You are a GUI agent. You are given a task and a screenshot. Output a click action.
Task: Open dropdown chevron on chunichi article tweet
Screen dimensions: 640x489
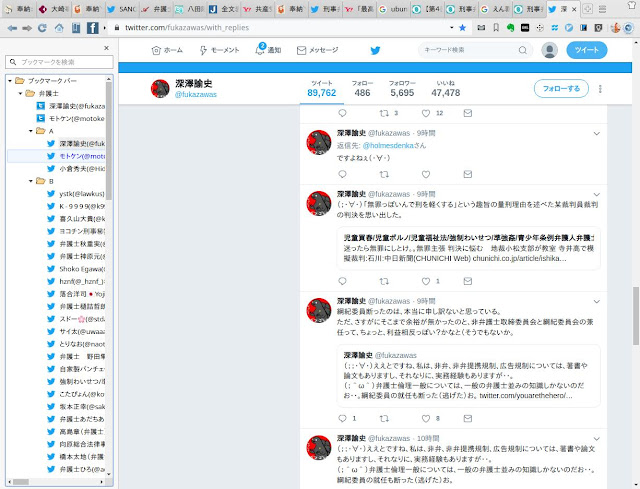click(x=597, y=195)
